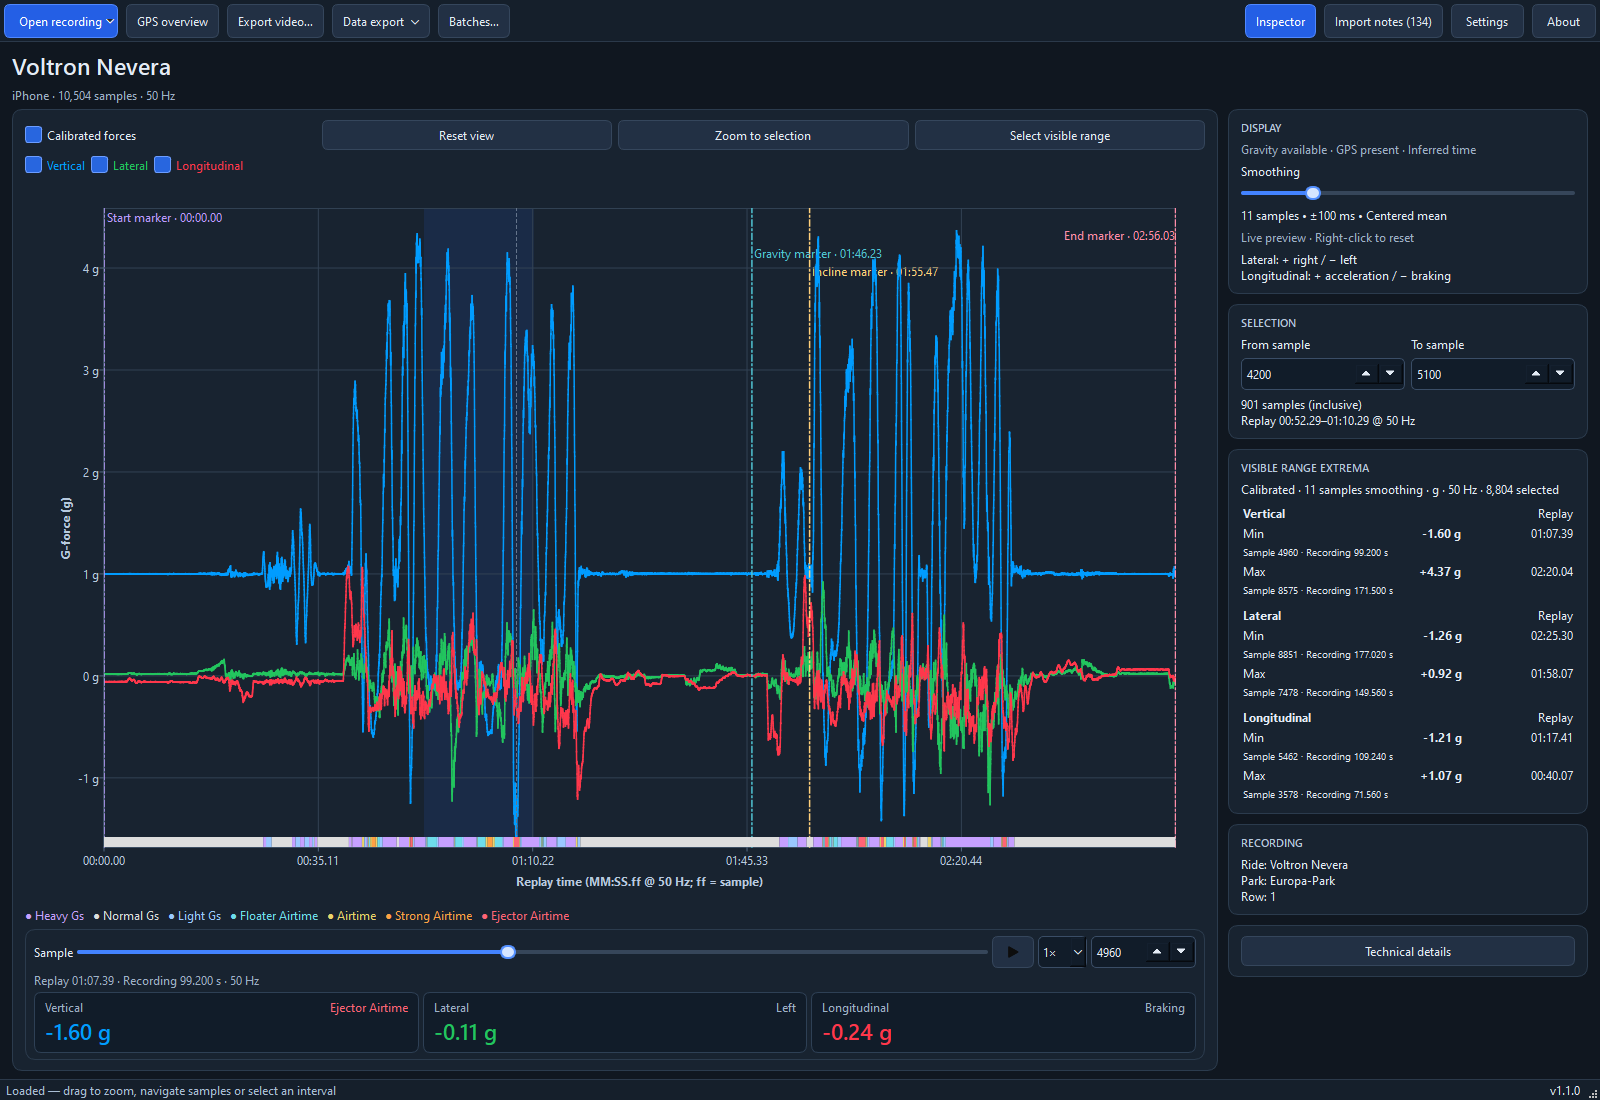Click the Floater Airtime legend entry
1600x1100 pixels.
(x=274, y=916)
